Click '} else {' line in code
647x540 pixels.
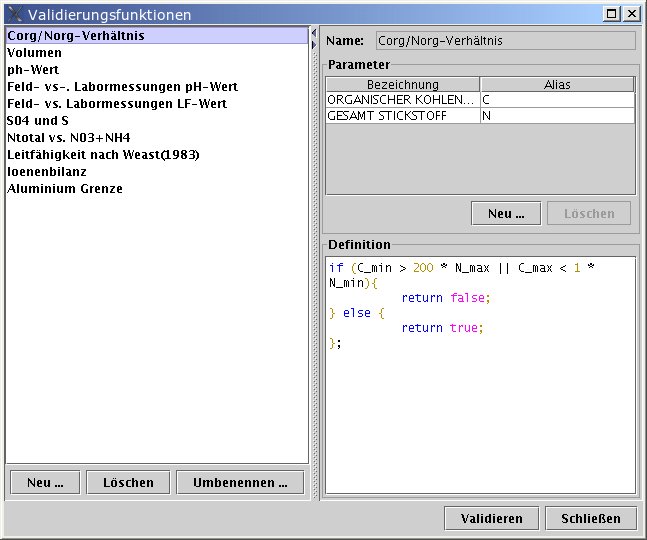(x=357, y=313)
